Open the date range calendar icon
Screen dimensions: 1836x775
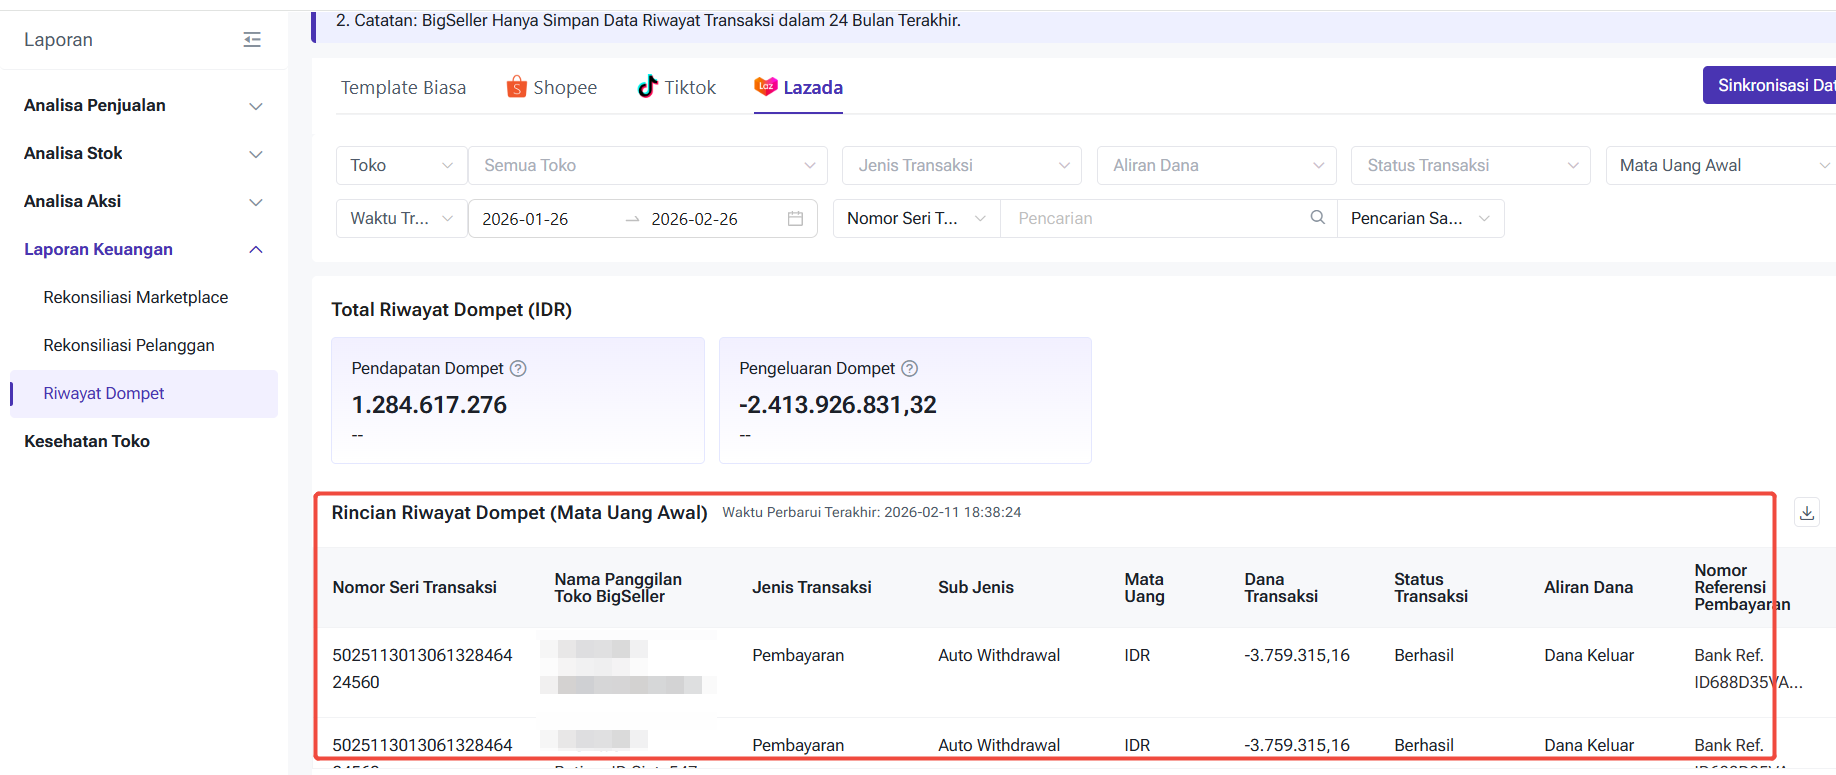pos(795,219)
